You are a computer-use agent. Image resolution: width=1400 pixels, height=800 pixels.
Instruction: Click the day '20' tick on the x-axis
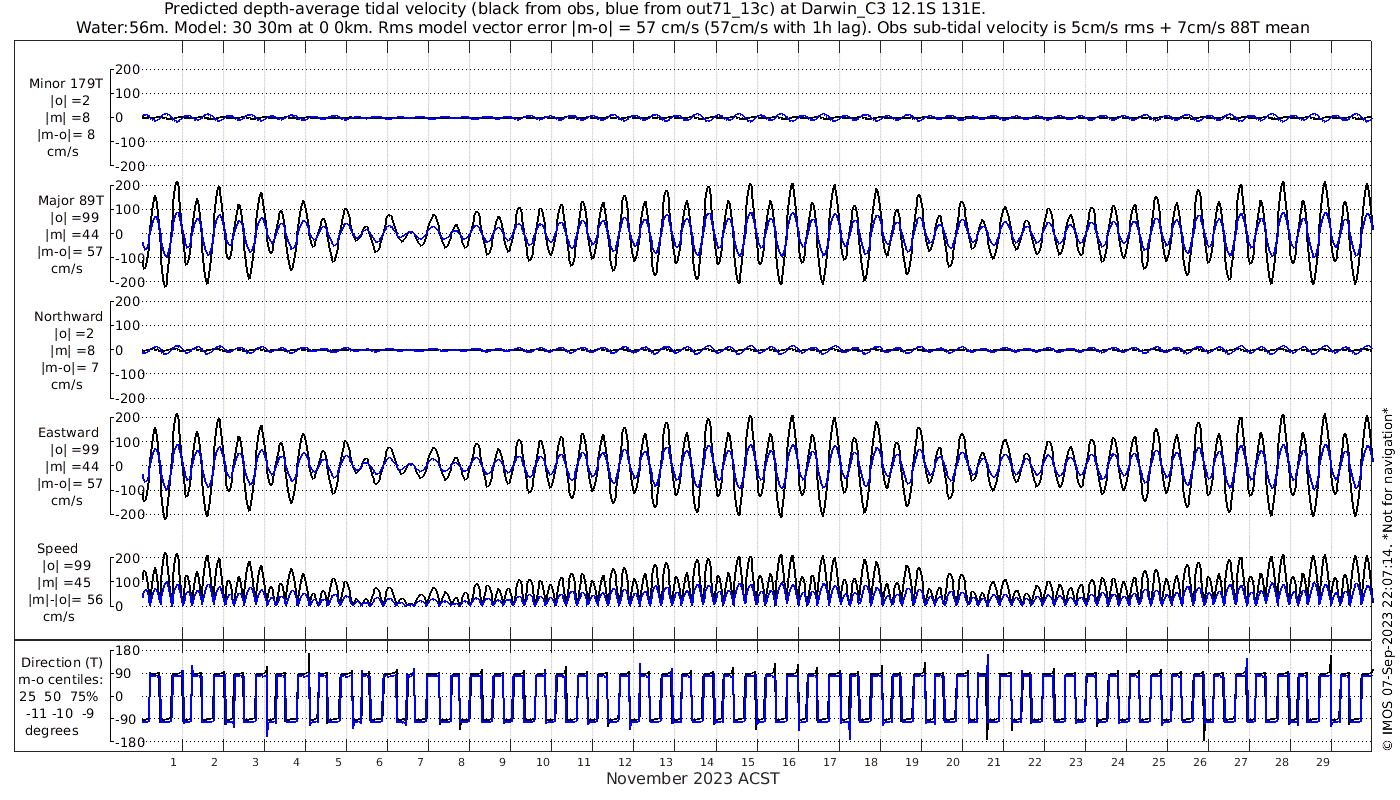[953, 762]
